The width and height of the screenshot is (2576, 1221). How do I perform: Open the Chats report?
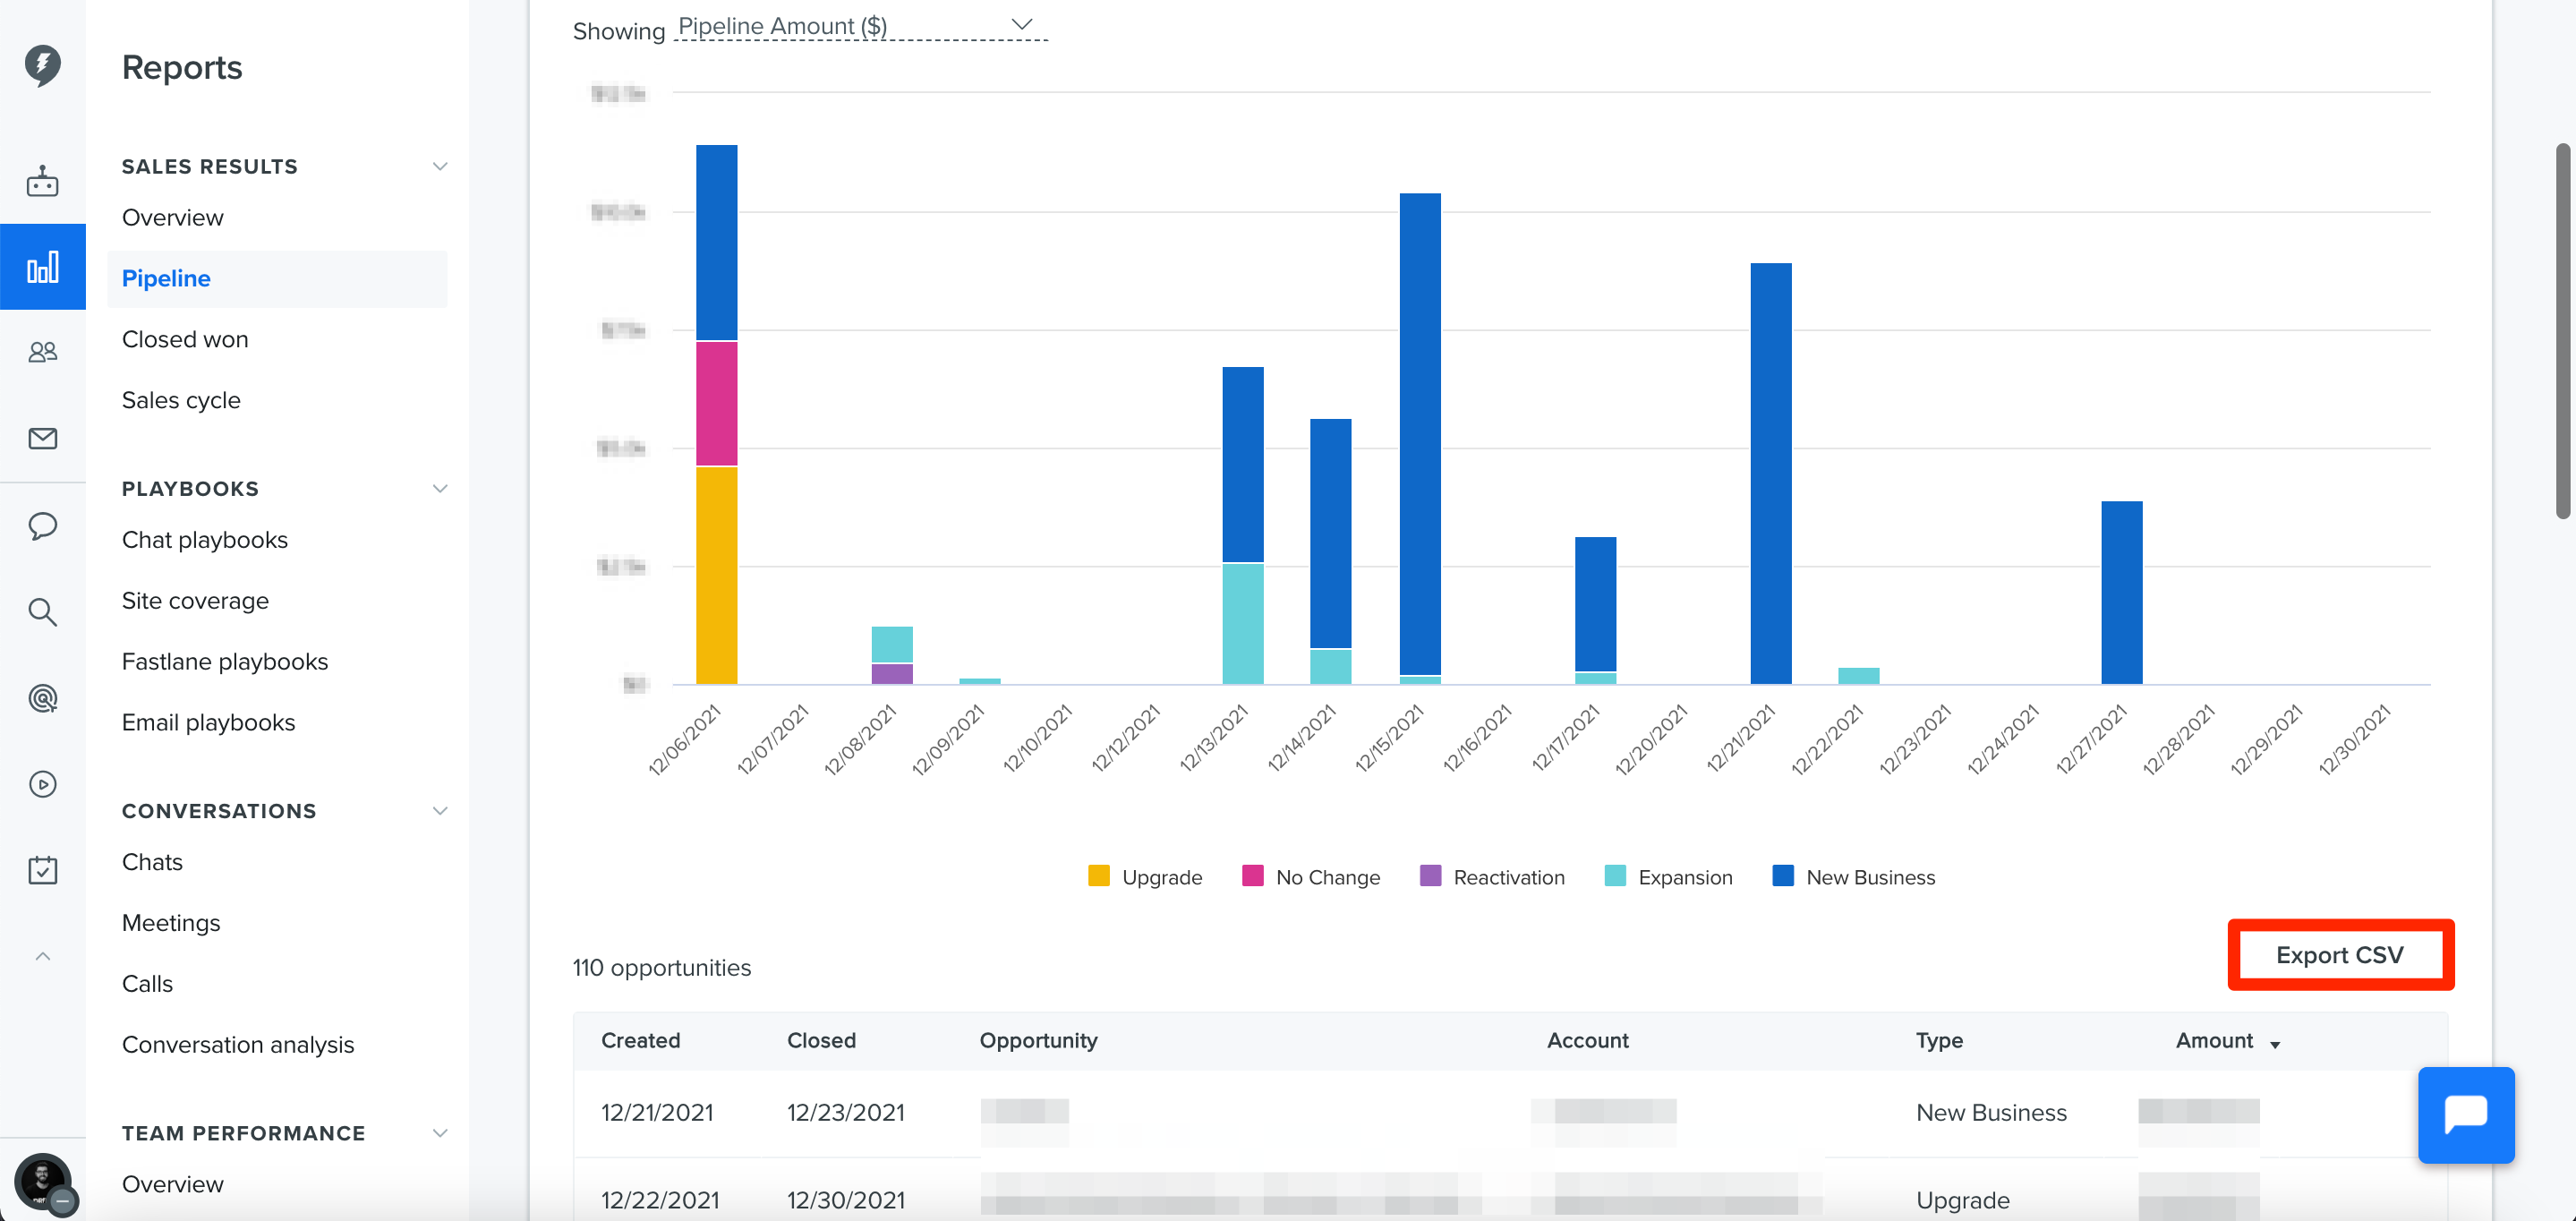(152, 862)
